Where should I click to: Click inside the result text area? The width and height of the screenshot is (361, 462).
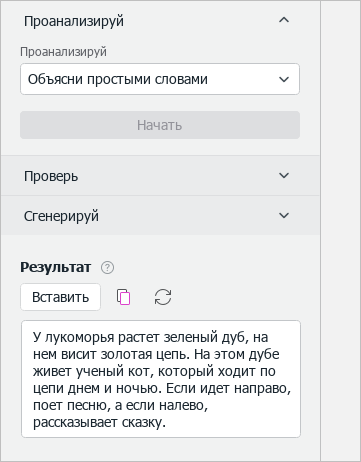click(x=161, y=379)
